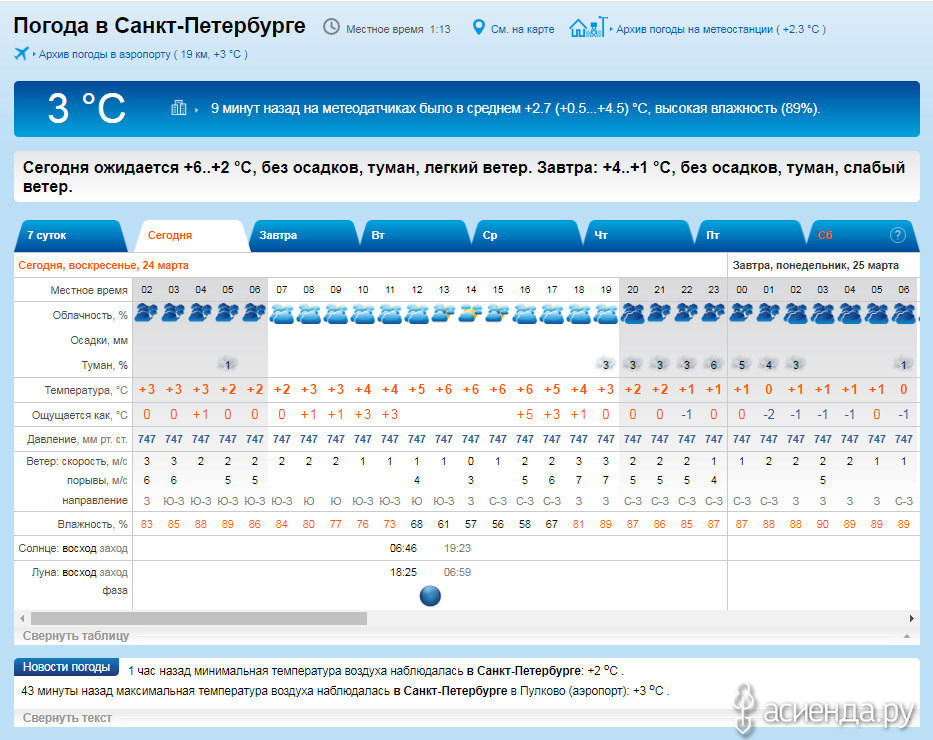Switch to the 7 суток tab
The width and height of the screenshot is (933, 740).
point(70,236)
